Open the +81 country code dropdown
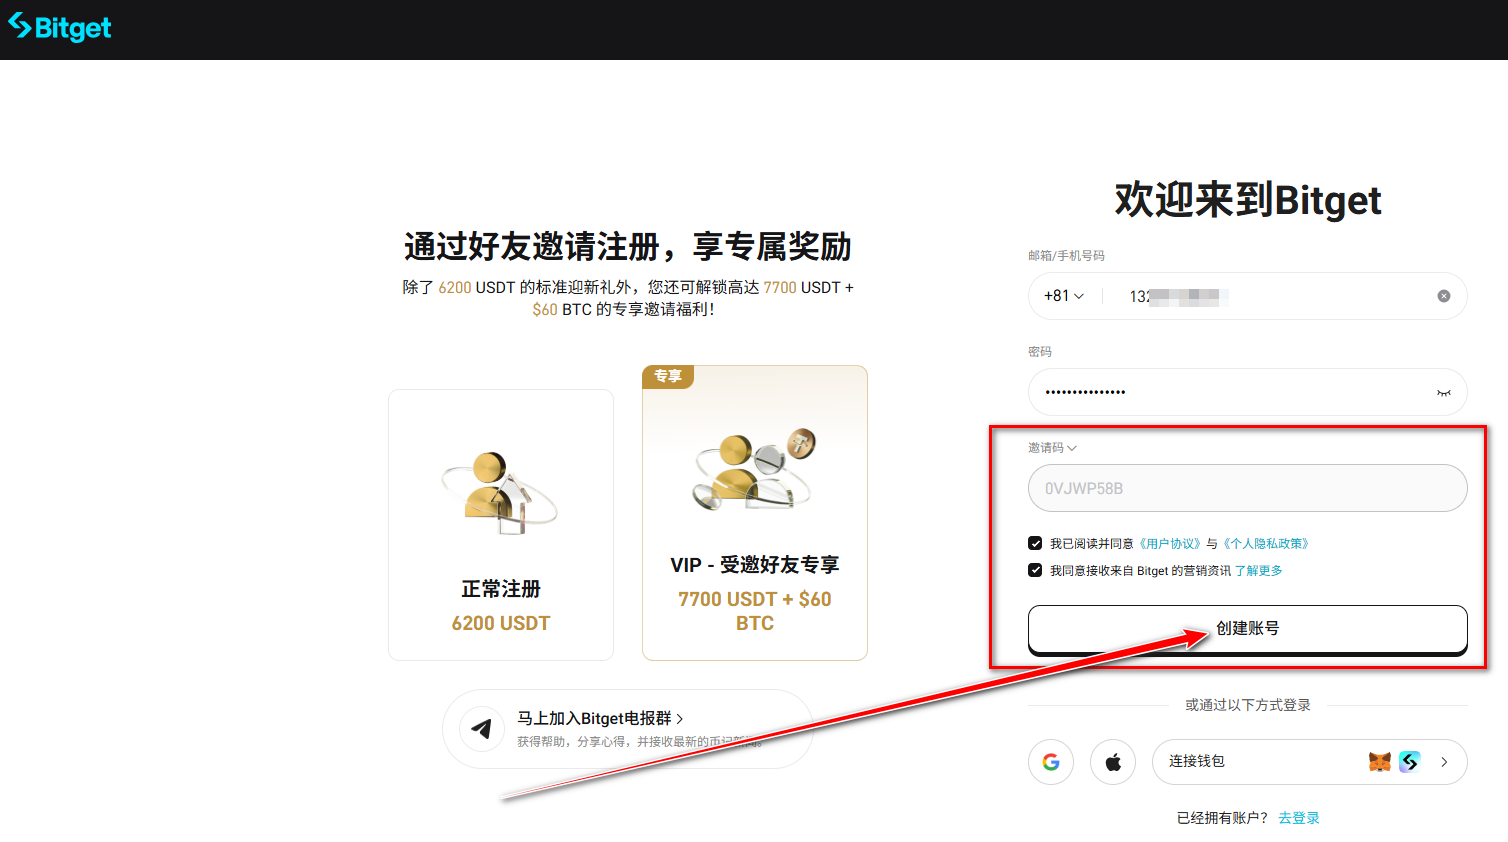Image resolution: width=1508 pixels, height=842 pixels. 1062,295
